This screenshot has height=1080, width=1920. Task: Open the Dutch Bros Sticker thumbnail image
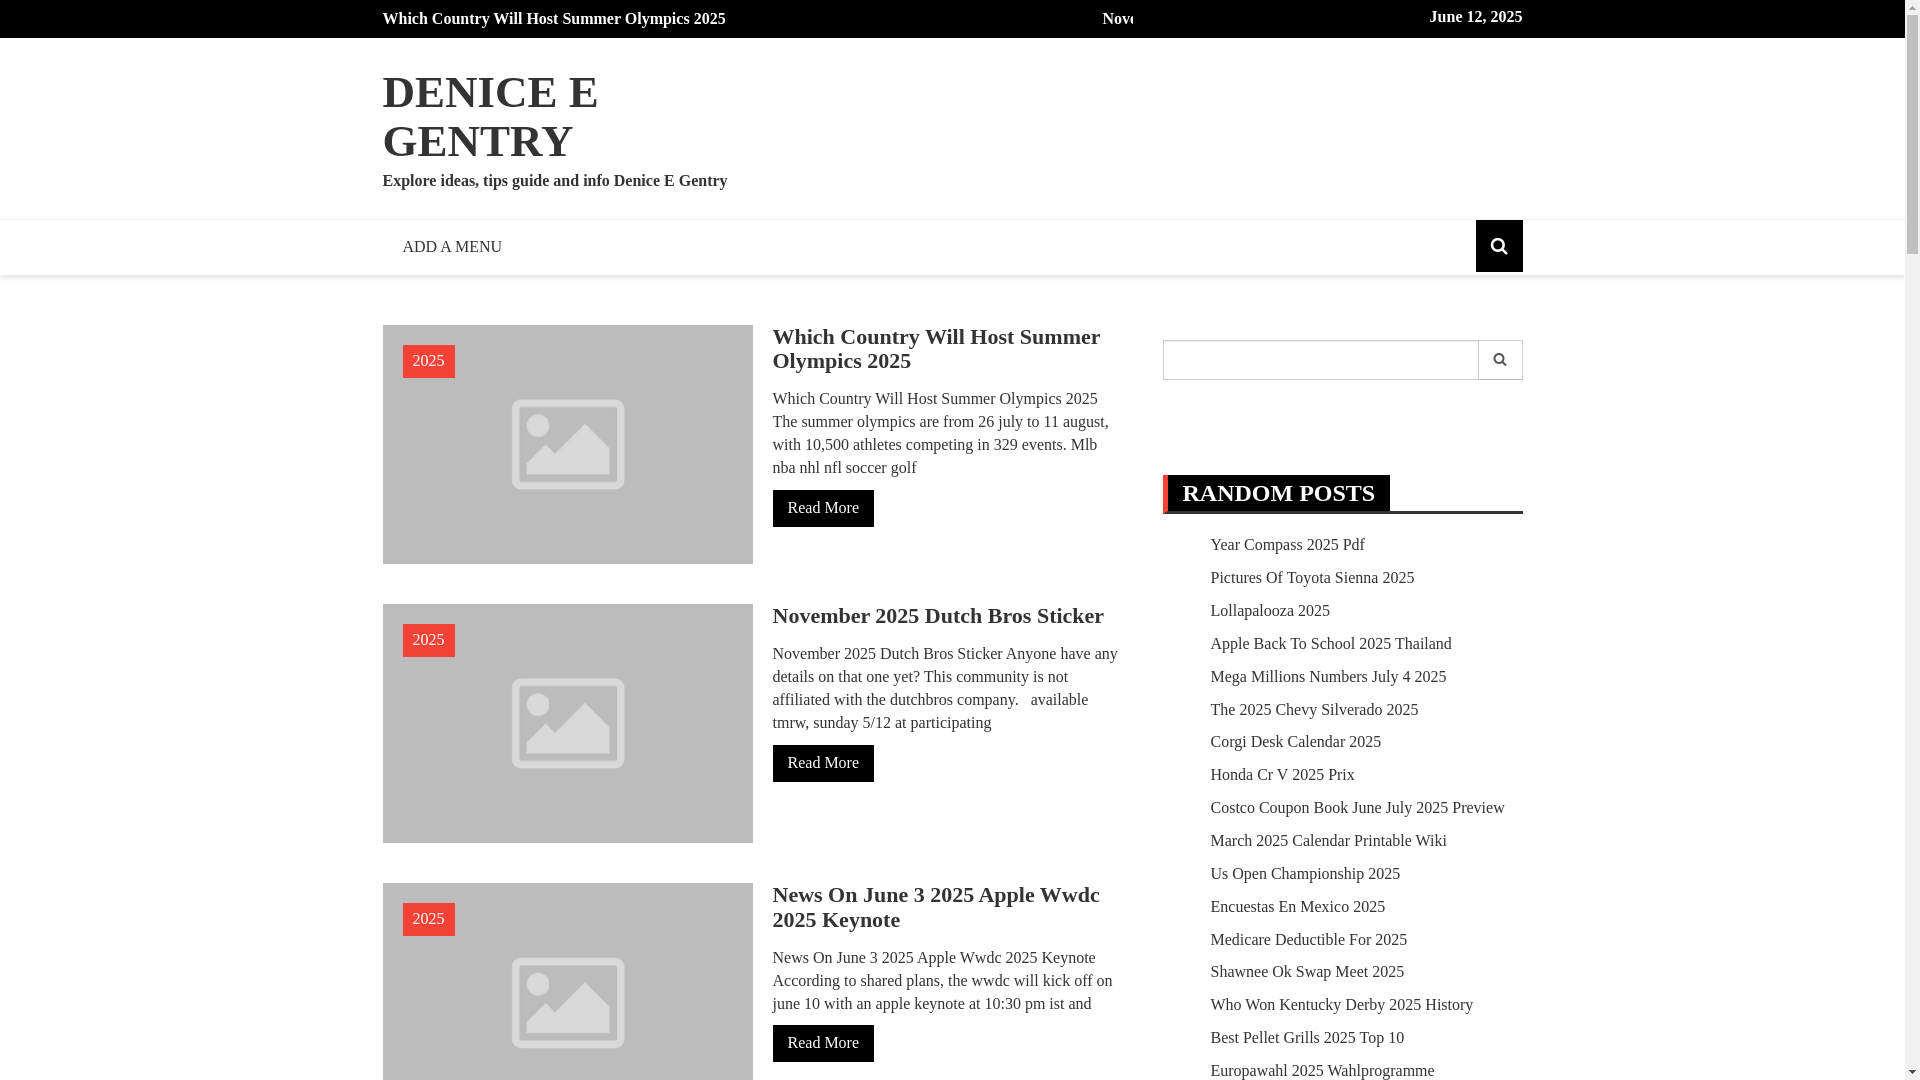[567, 723]
